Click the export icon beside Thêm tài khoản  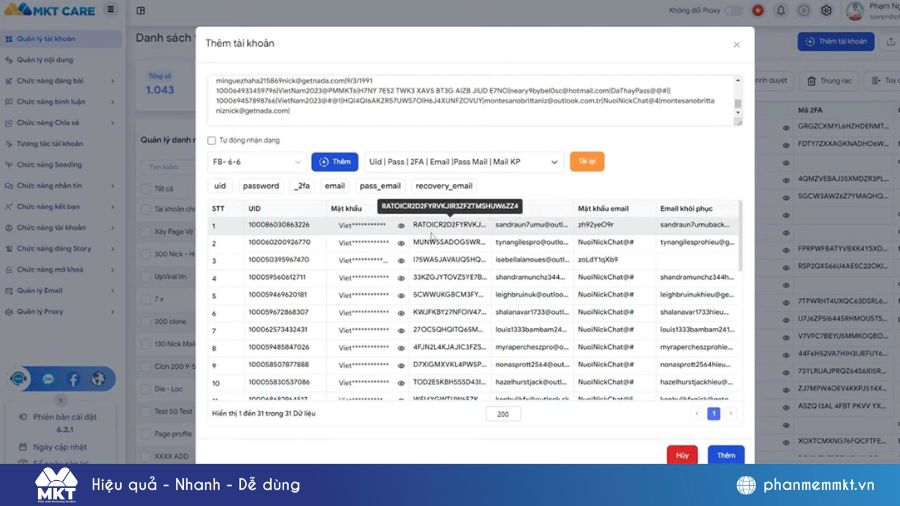[x=890, y=41]
